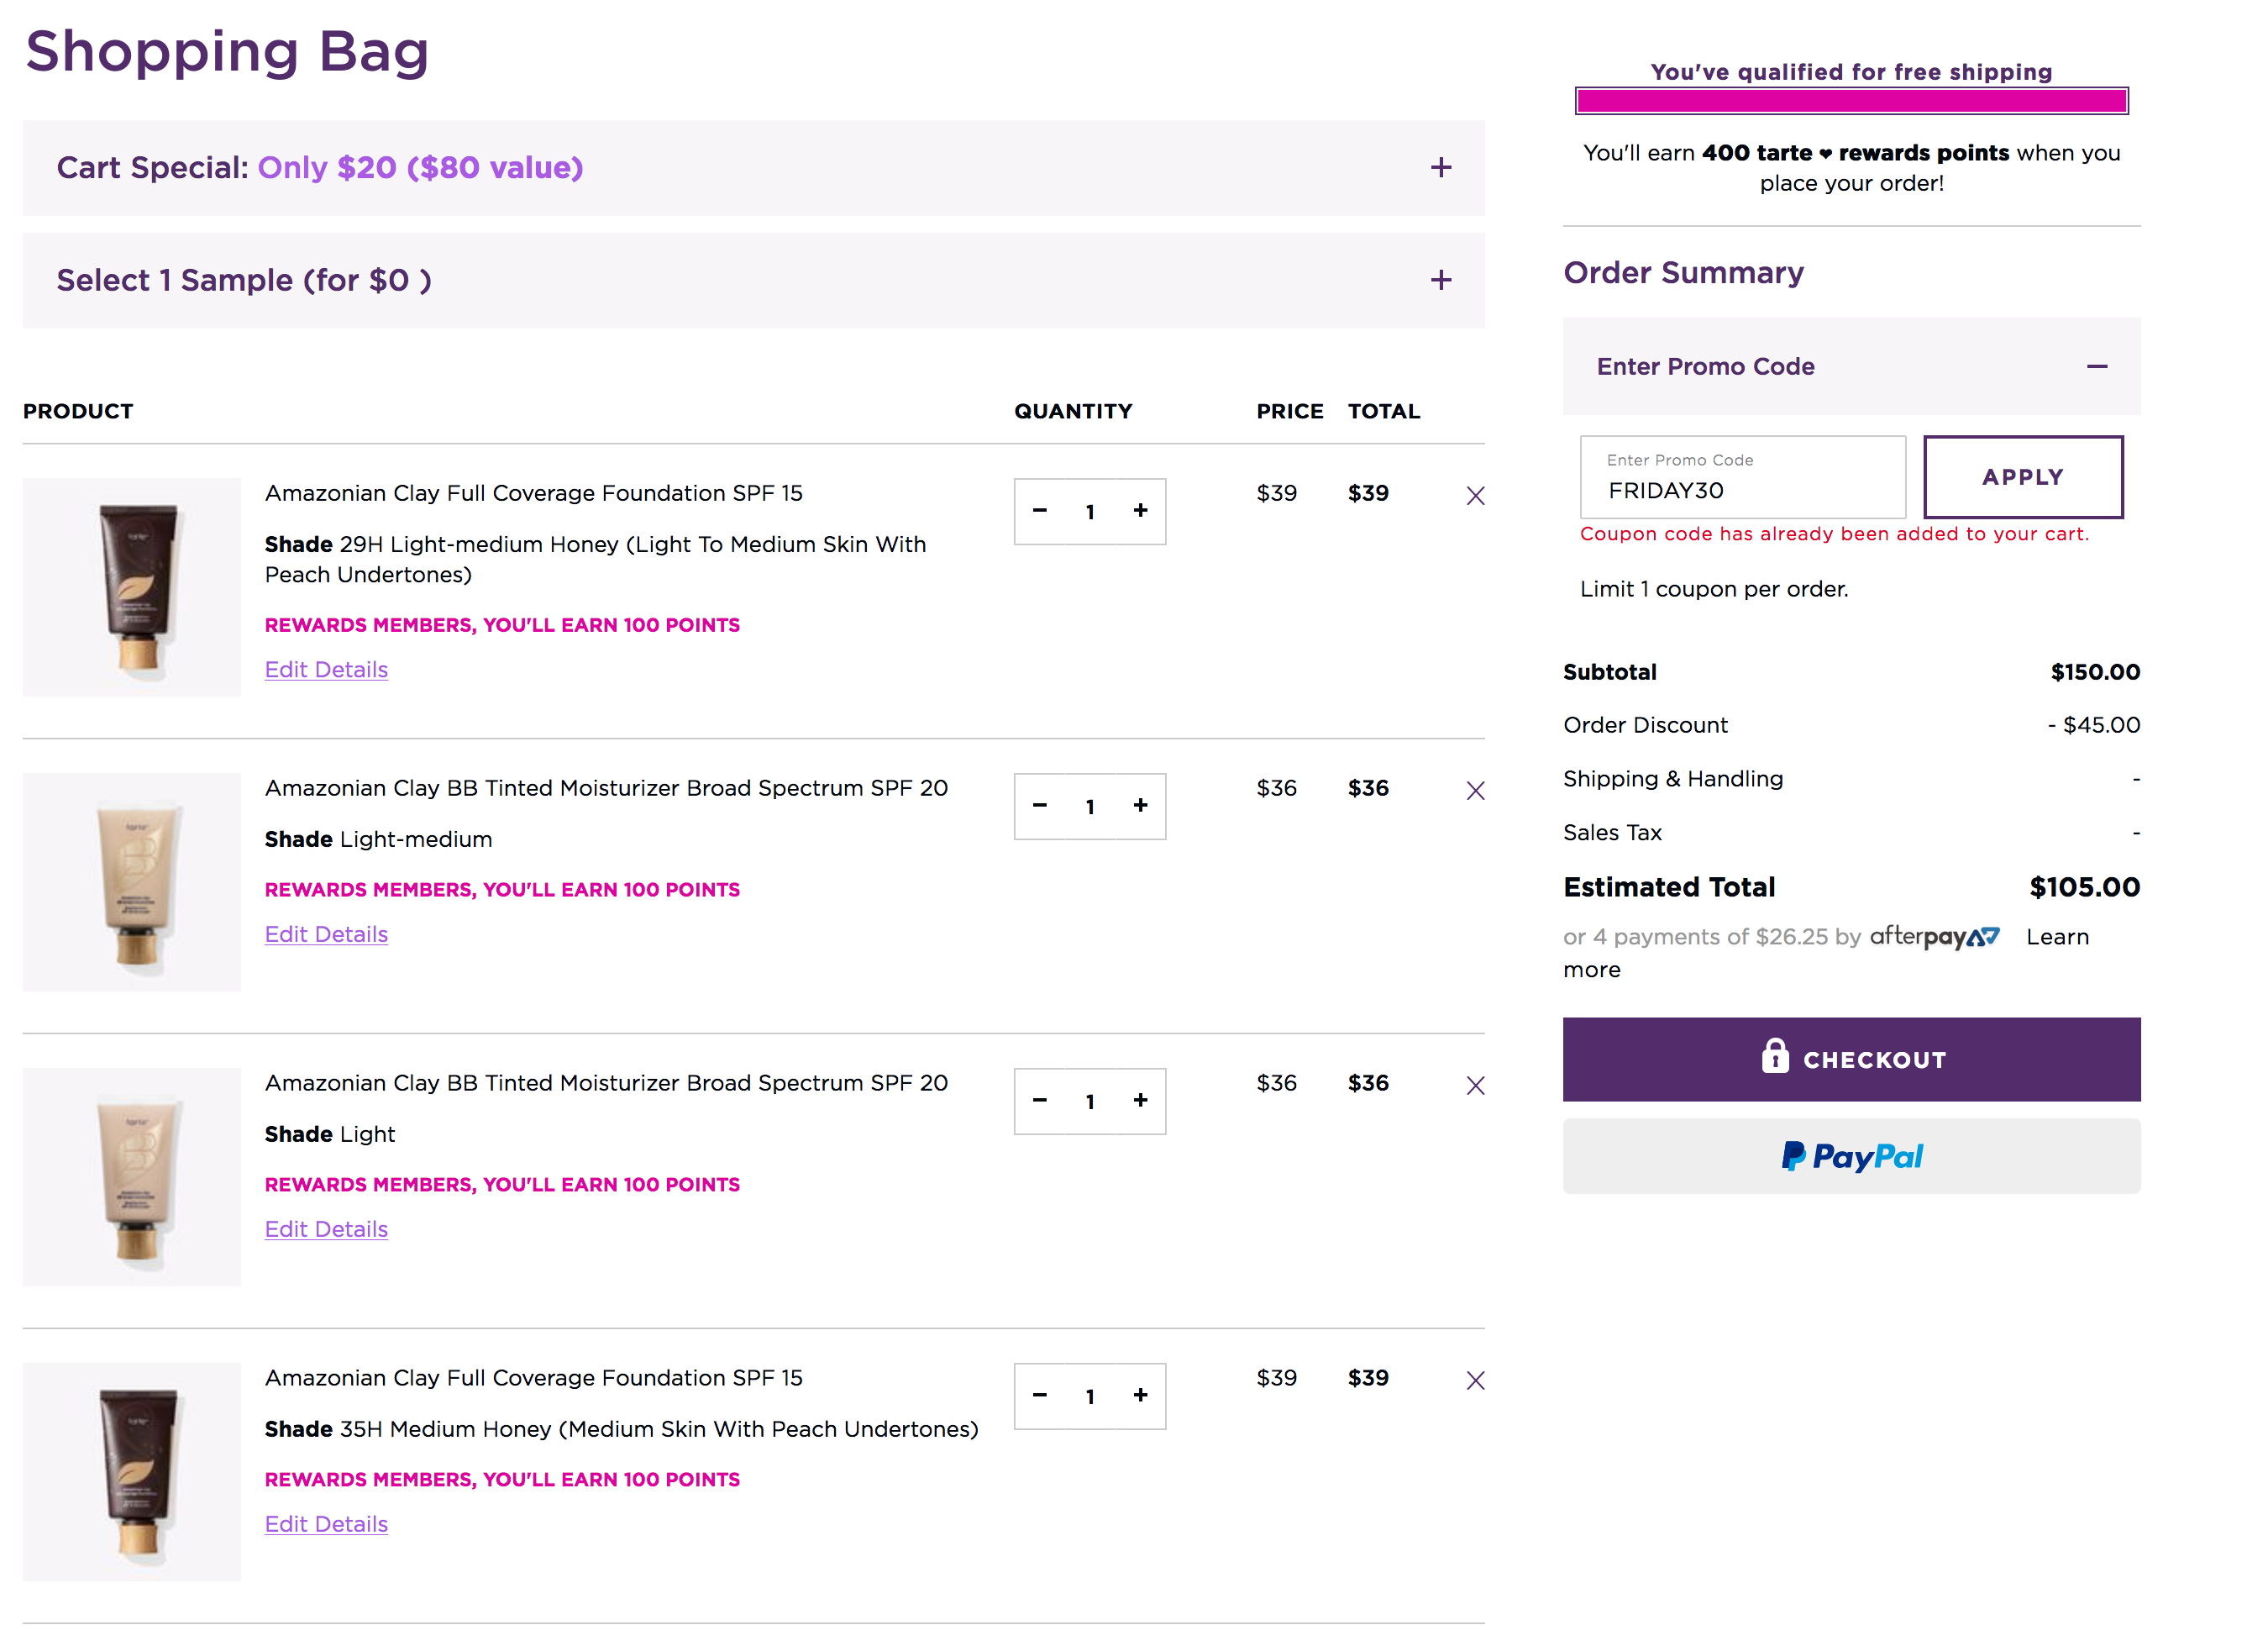Click the Shade Light-medium moisturizer product title
Viewport: 2268px width, 1625px height.
click(606, 789)
